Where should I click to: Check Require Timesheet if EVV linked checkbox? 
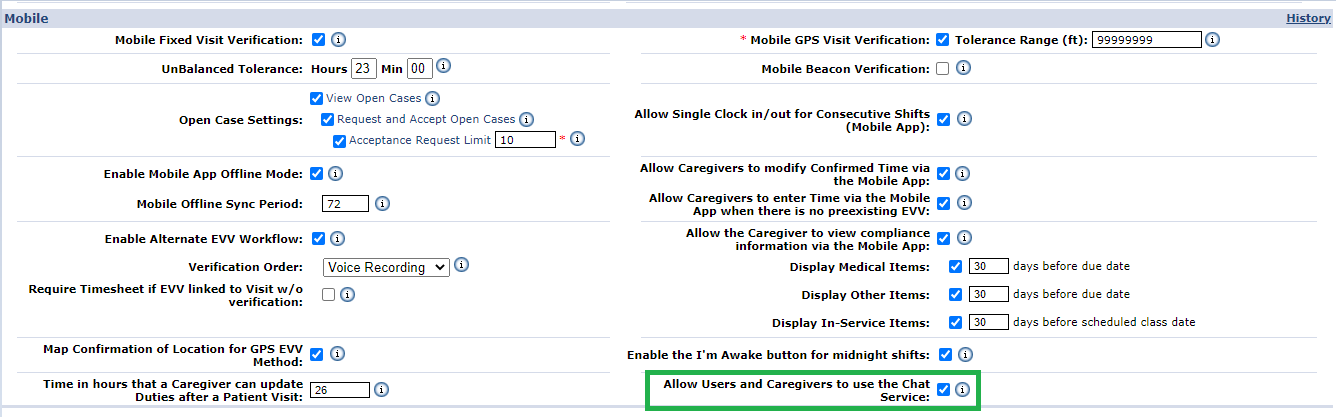click(x=328, y=294)
